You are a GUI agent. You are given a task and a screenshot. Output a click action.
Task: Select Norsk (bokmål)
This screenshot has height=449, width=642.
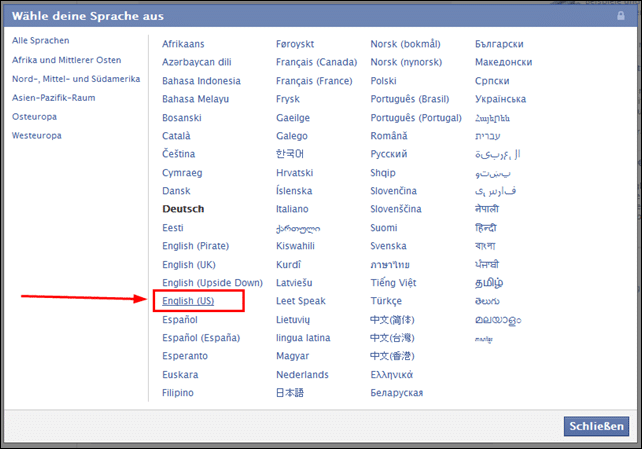pyautogui.click(x=405, y=44)
